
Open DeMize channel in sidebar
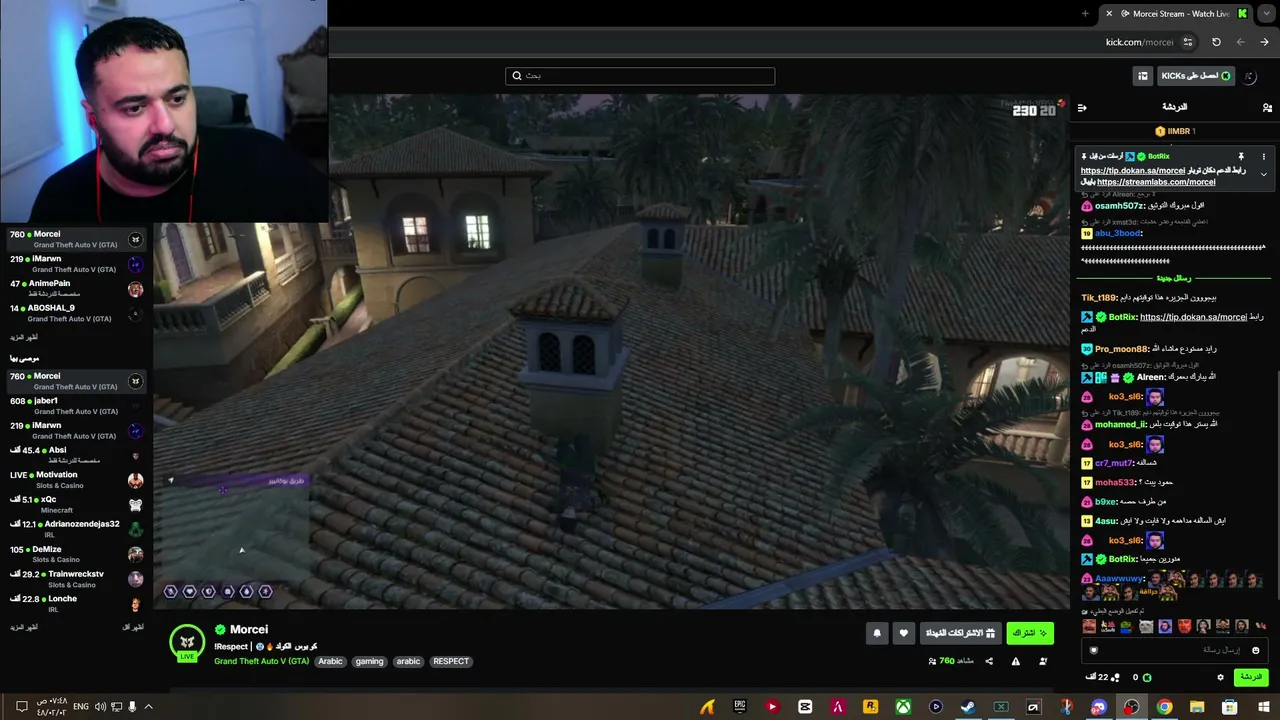(x=77, y=554)
